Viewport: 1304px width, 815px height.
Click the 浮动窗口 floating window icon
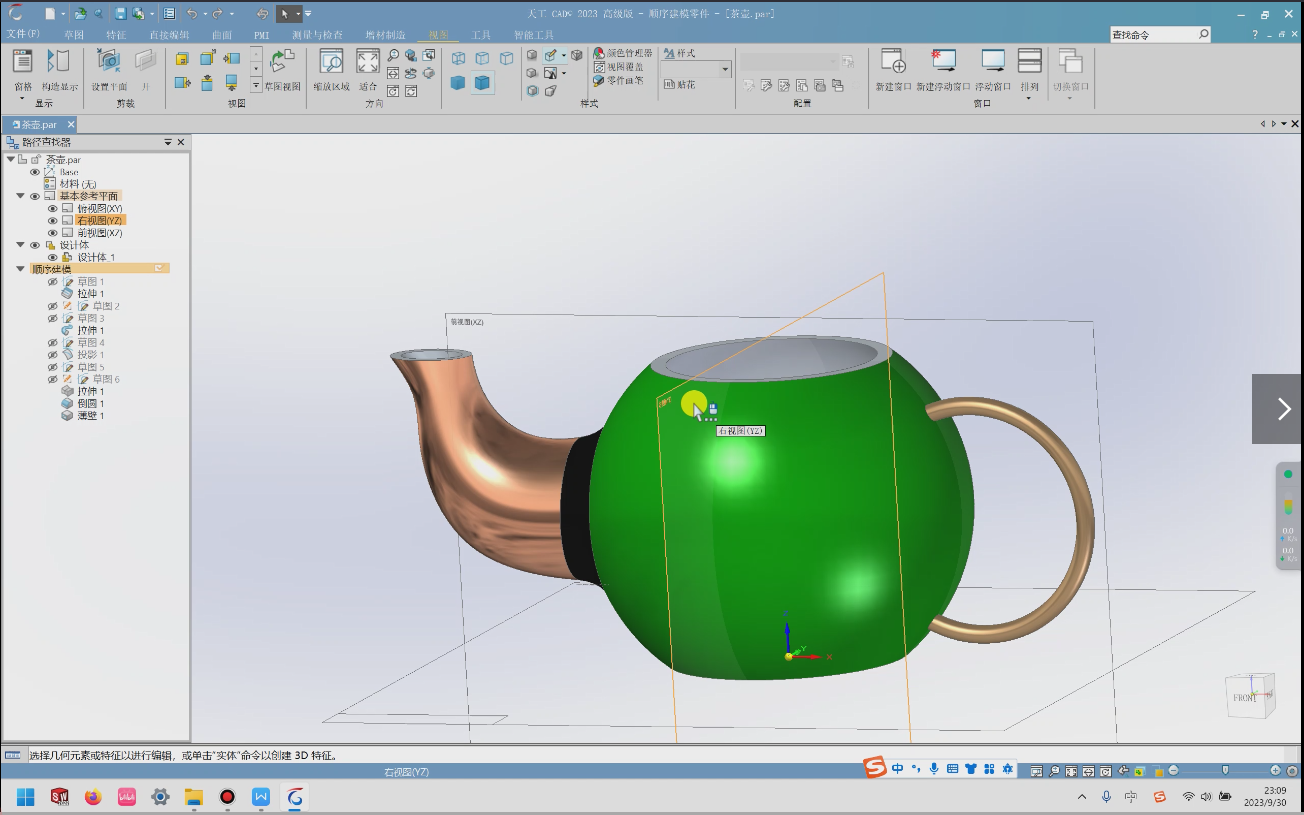click(993, 62)
